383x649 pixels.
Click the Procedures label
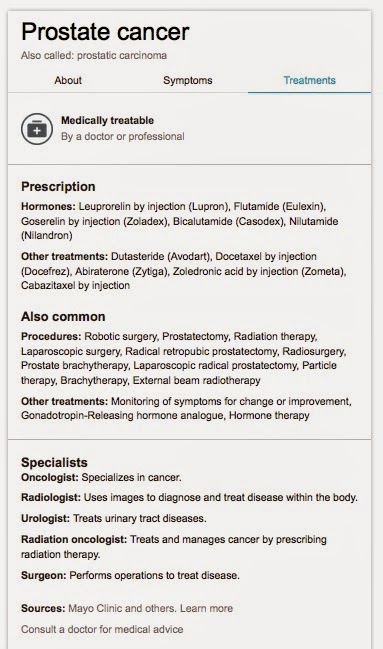coord(51,336)
